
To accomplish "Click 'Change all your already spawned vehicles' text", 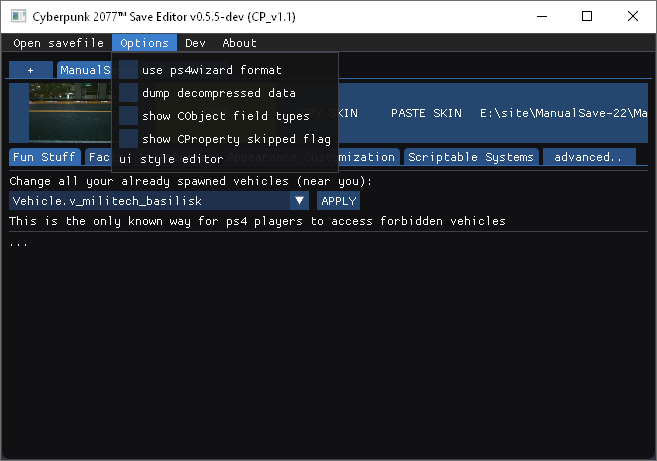I will tap(191, 181).
